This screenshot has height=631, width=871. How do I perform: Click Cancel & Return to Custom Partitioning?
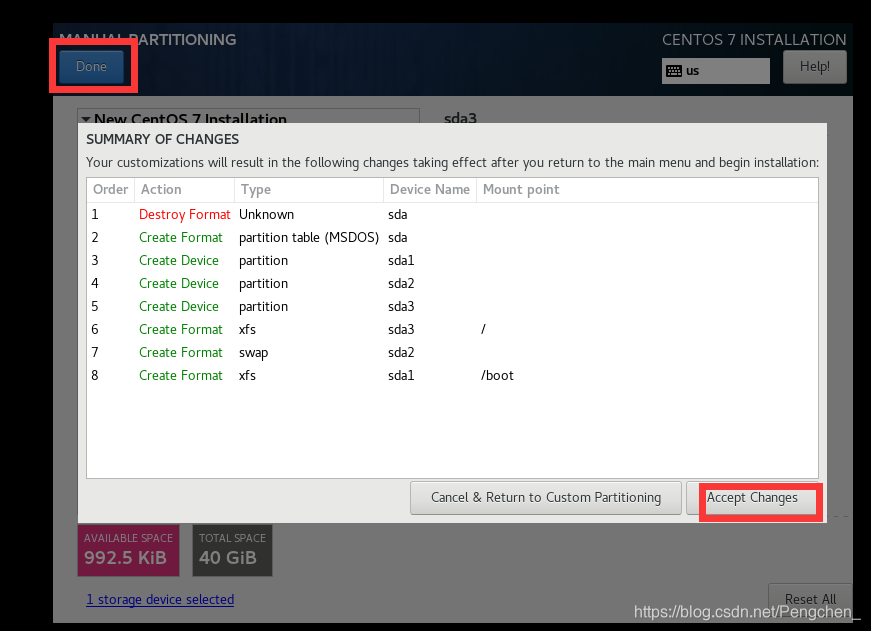pyautogui.click(x=545, y=498)
